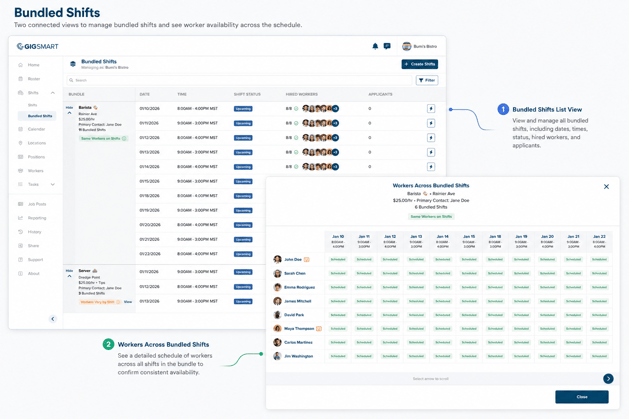Hide the Barista bundle rows
The width and height of the screenshot is (629, 419).
click(x=69, y=110)
